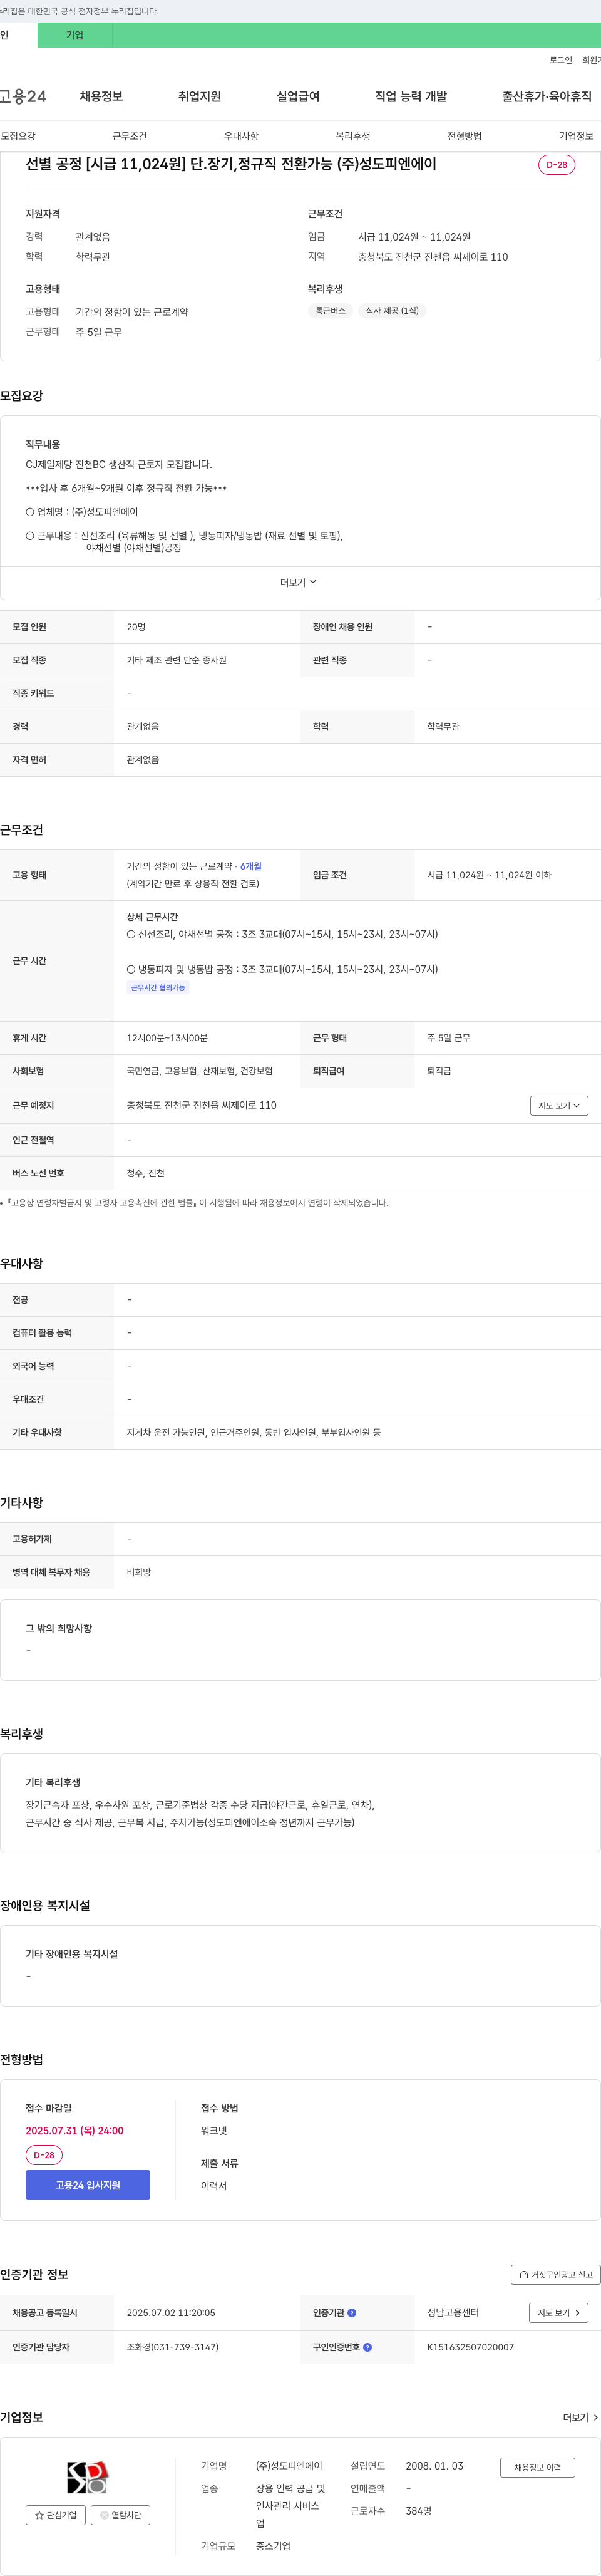The image size is (601, 2576).
Task: Click the 통근버스 welfare tag
Action: 330,311
